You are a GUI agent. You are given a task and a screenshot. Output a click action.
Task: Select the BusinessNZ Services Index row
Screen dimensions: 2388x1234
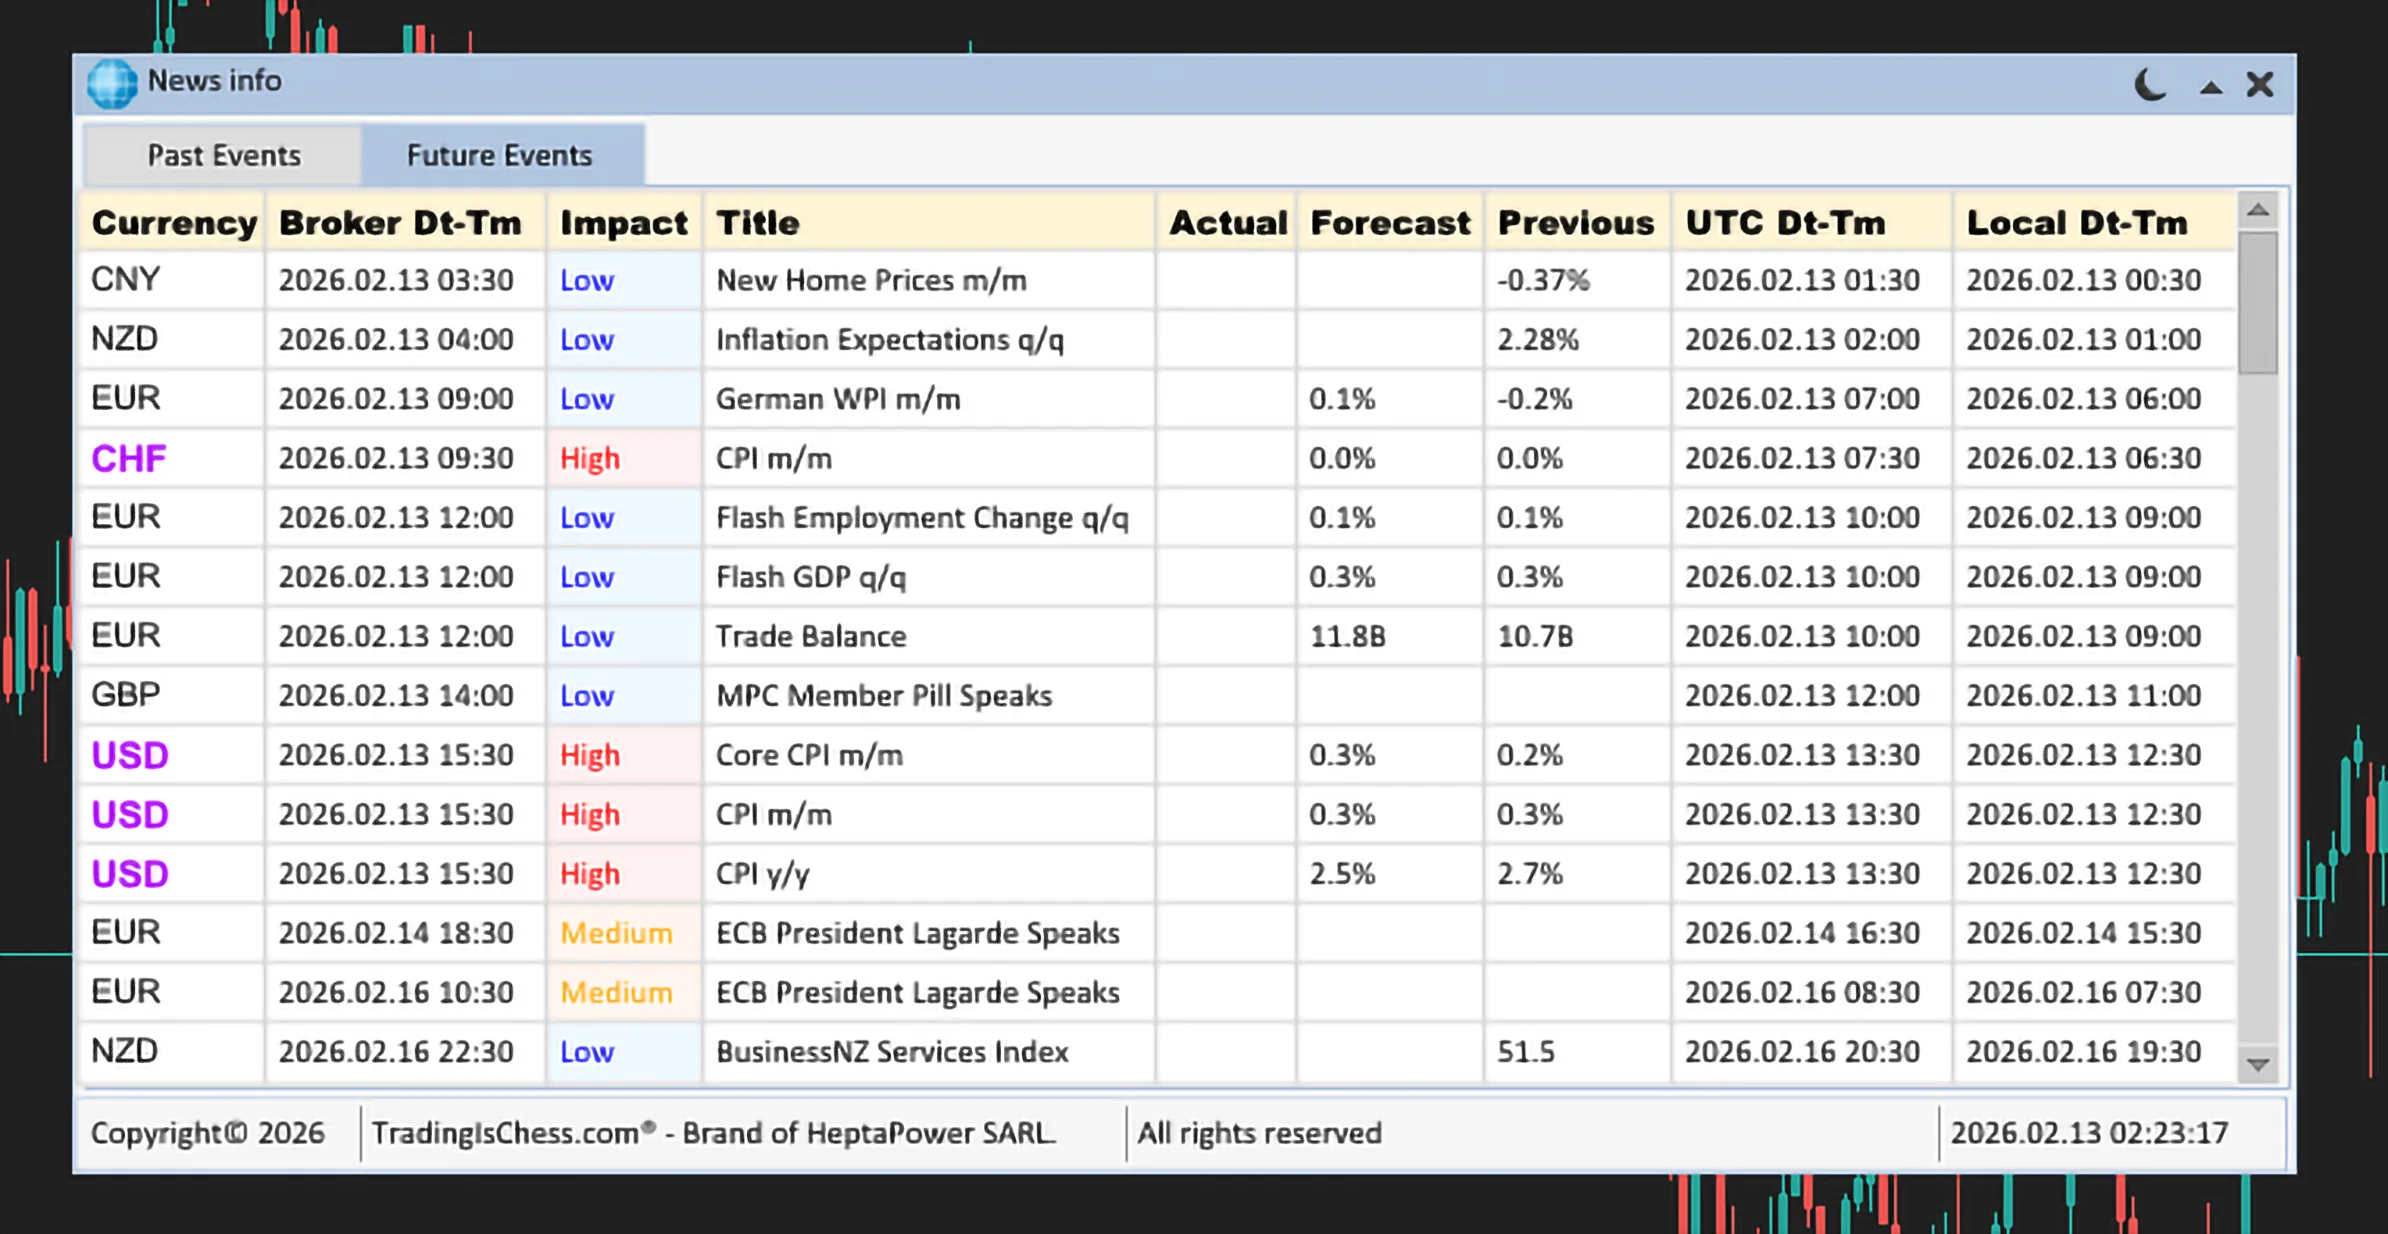click(x=892, y=1052)
